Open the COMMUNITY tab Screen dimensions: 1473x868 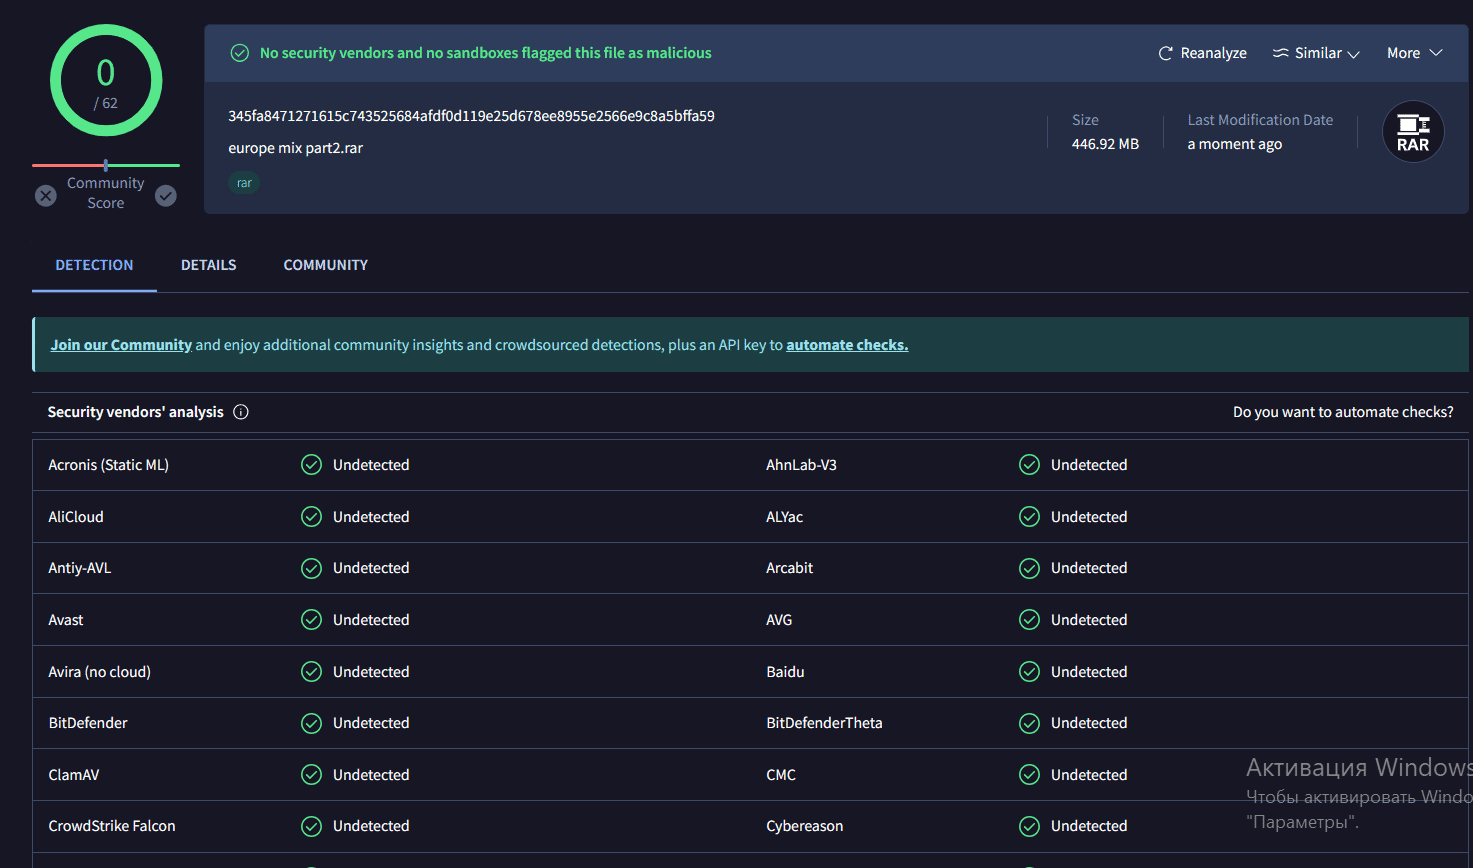pyautogui.click(x=326, y=265)
